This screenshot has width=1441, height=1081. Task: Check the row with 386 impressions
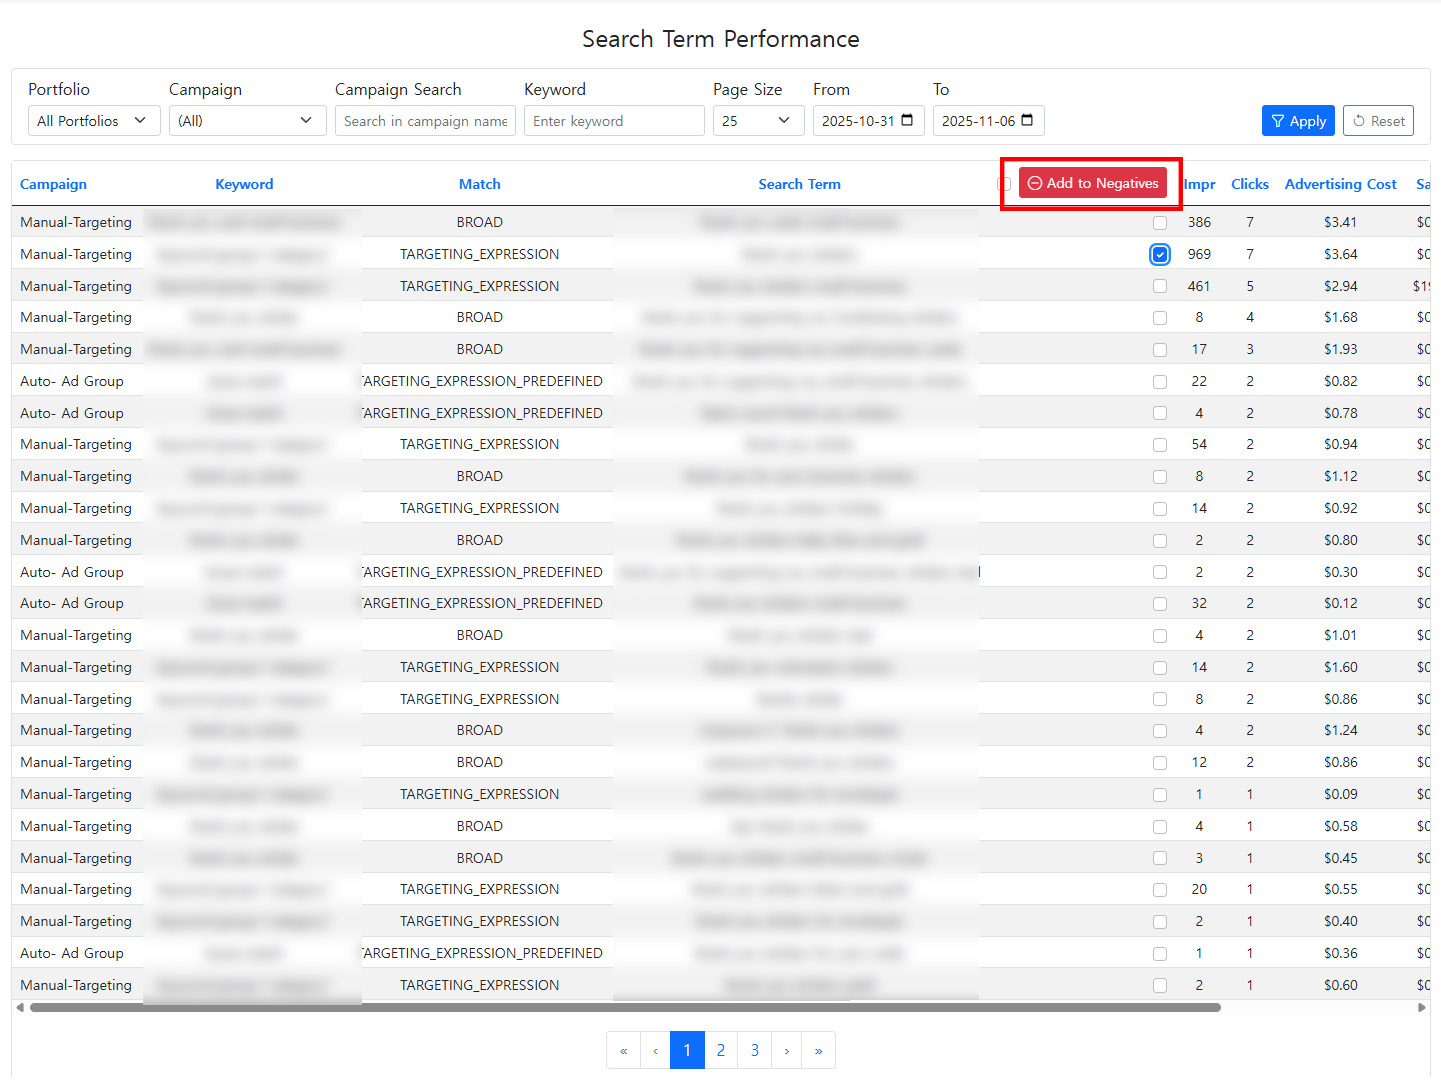[x=1159, y=222]
